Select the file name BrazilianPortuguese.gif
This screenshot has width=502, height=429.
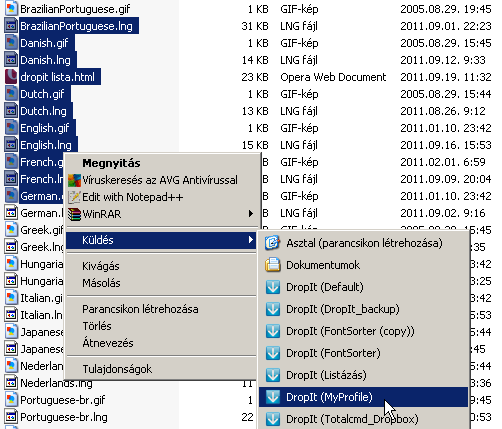tap(75, 9)
